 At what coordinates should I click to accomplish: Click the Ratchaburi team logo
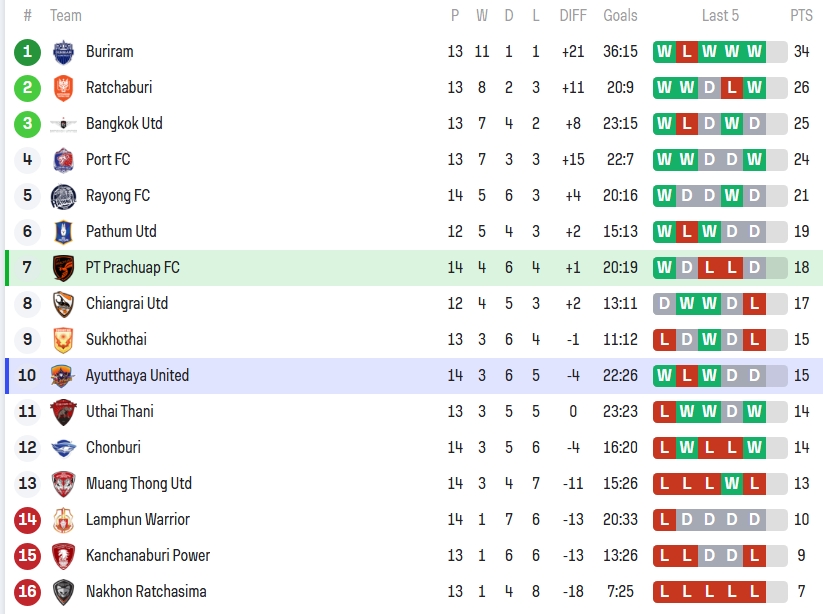63,88
